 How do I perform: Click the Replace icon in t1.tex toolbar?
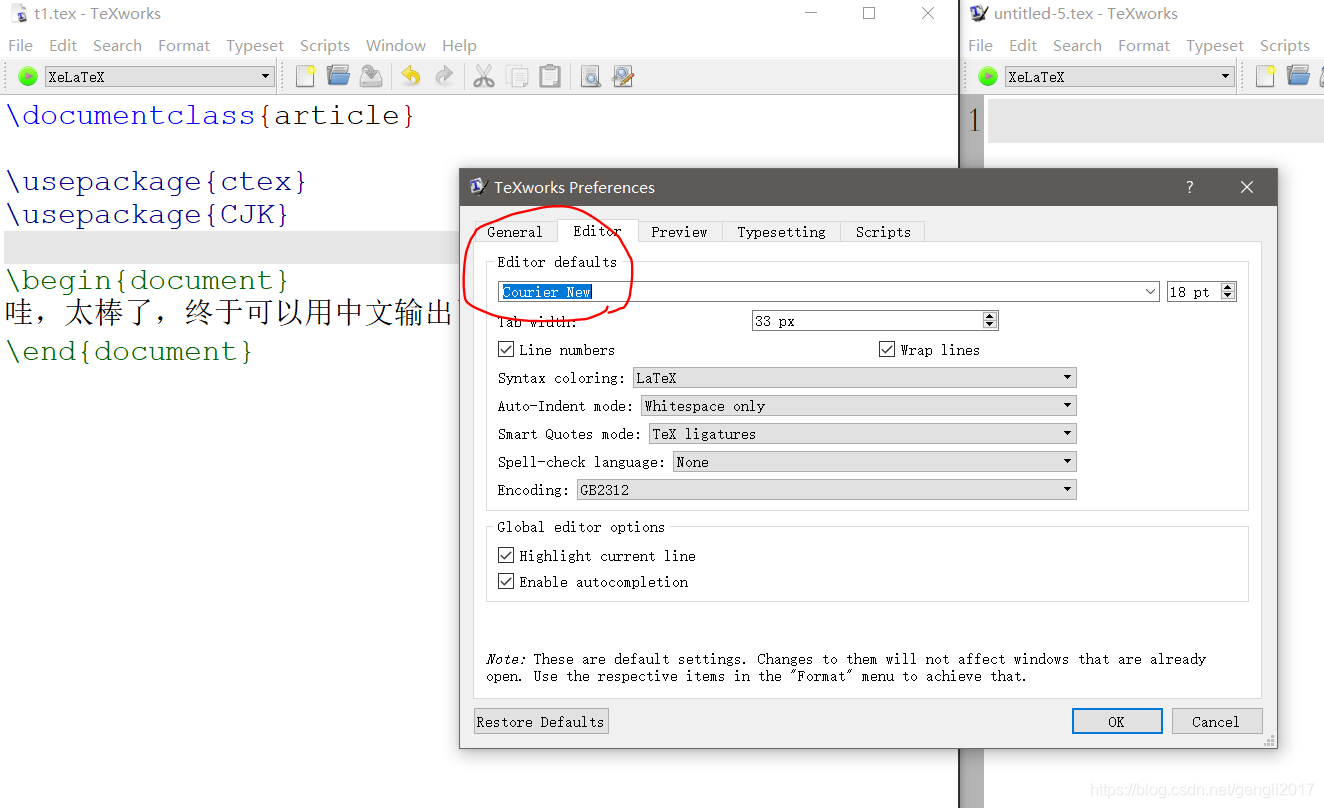(x=623, y=76)
